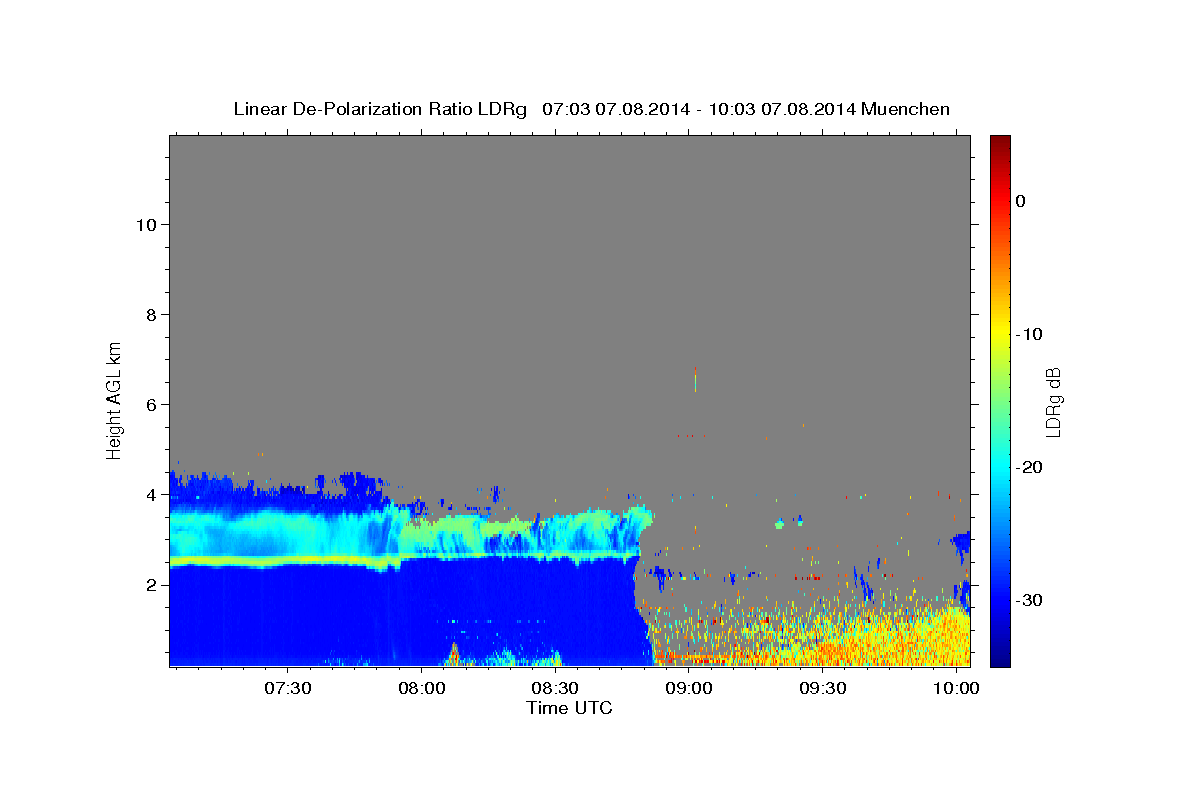Click the yellow section of the colorbar
This screenshot has height=800, width=1200.
(1000, 330)
